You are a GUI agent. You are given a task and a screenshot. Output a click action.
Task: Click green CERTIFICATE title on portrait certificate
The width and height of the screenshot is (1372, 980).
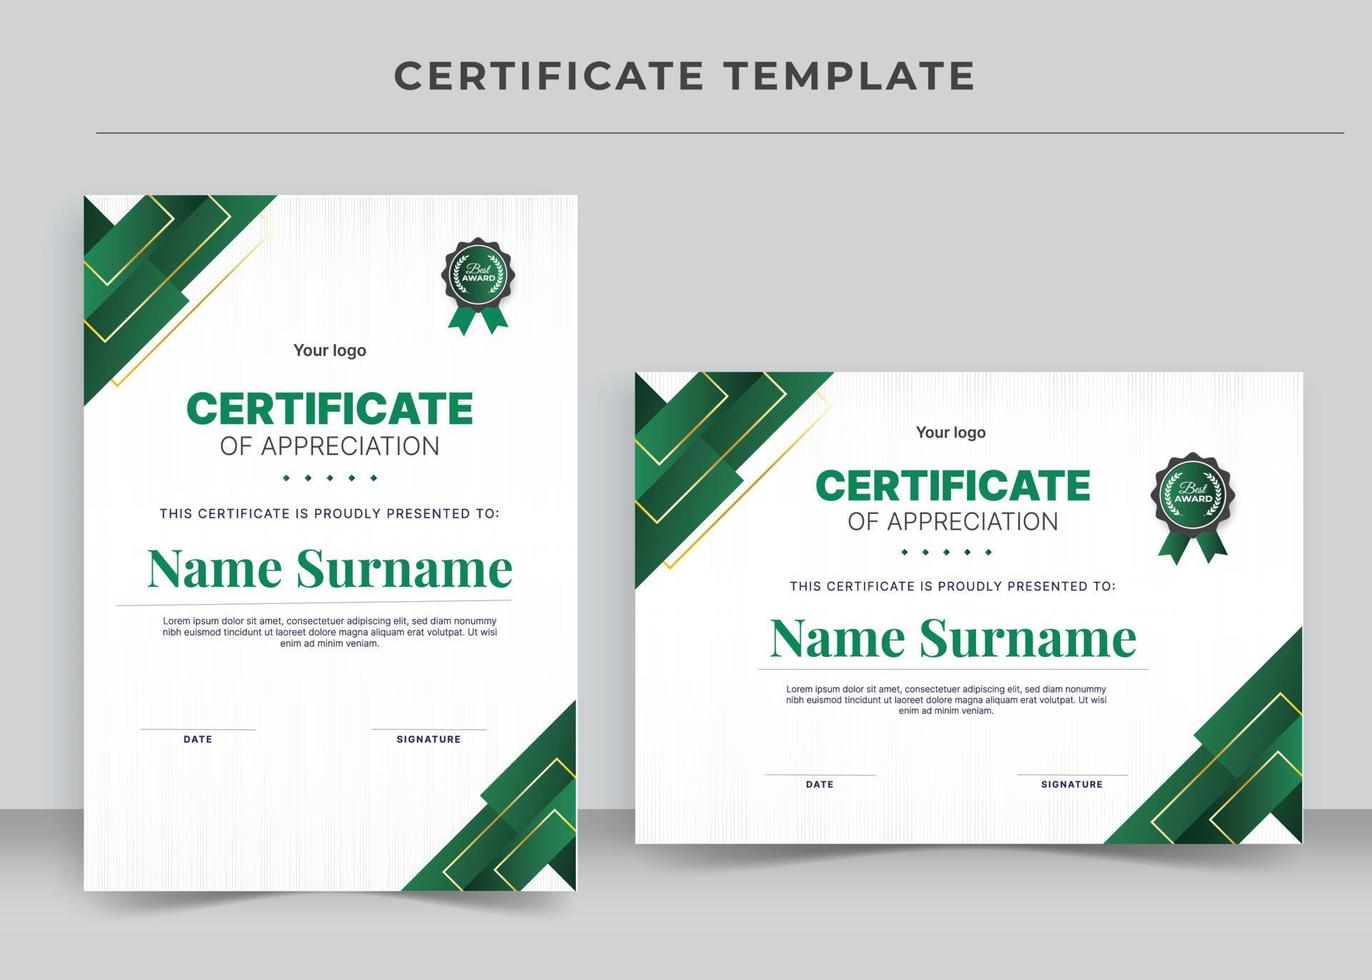329,409
